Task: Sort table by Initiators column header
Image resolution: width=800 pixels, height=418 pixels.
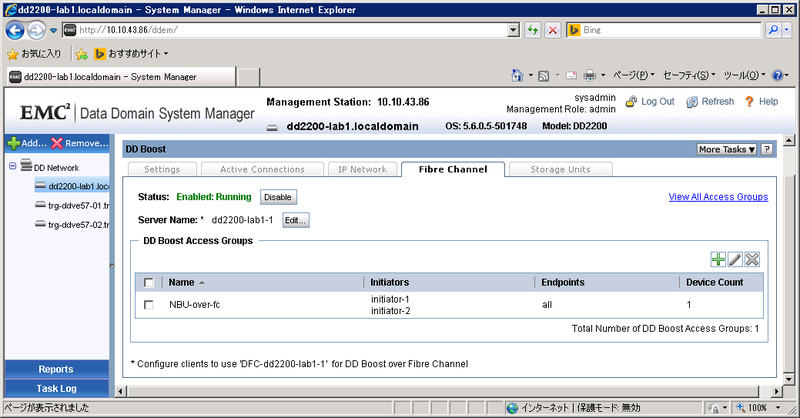Action: point(390,282)
